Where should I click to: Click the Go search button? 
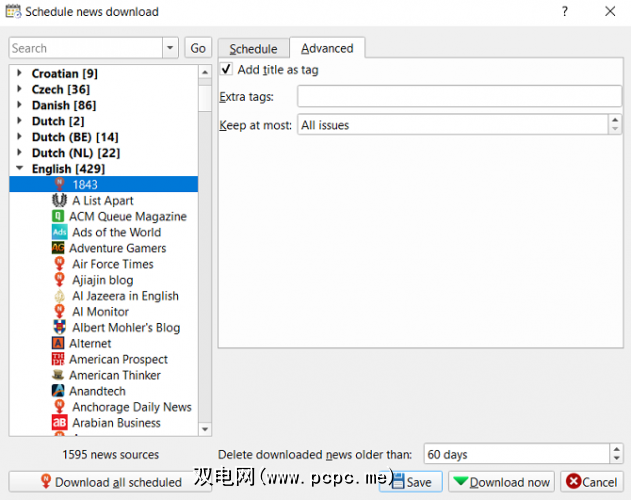click(198, 48)
